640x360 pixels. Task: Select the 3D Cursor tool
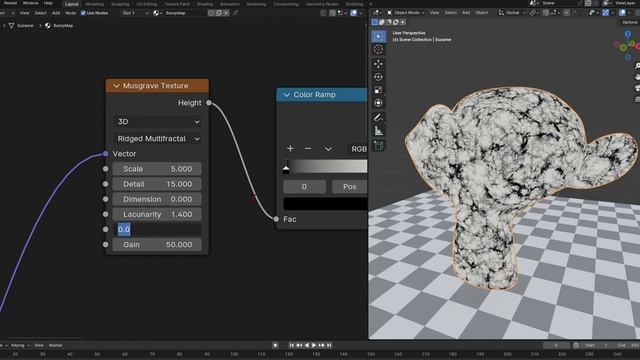[378, 49]
